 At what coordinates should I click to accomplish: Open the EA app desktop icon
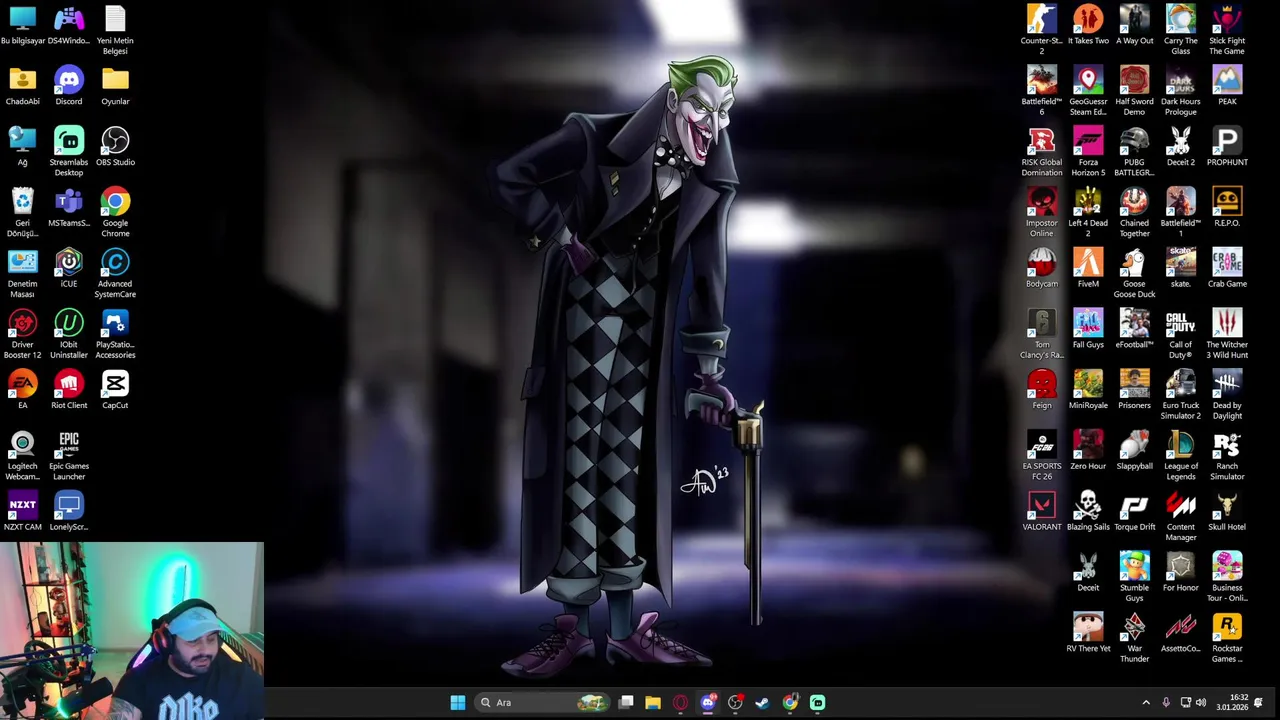[x=22, y=384]
